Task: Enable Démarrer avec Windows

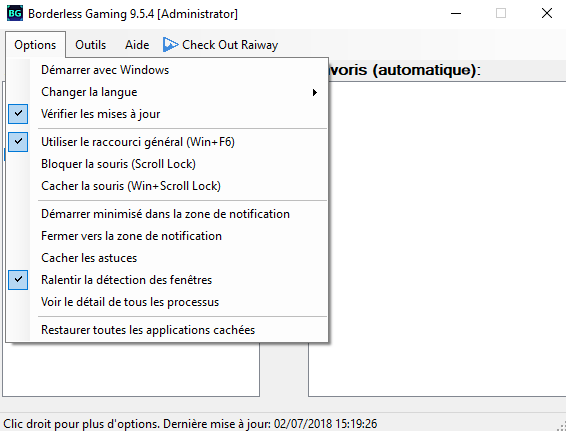Action: [167, 70]
